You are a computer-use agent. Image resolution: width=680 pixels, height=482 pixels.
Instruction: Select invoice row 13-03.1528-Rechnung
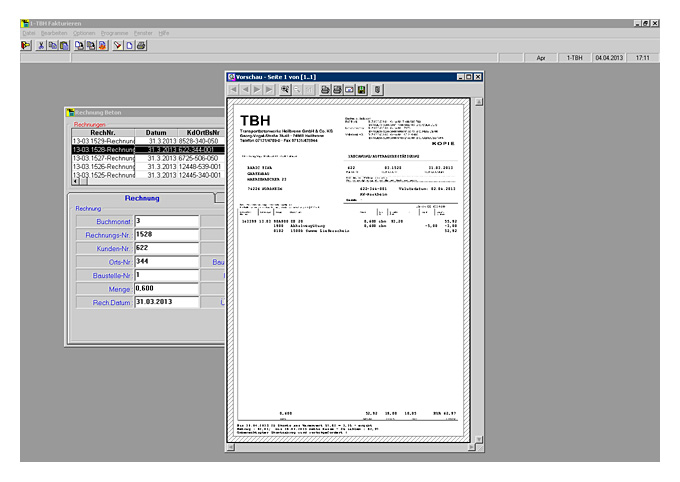148,150
